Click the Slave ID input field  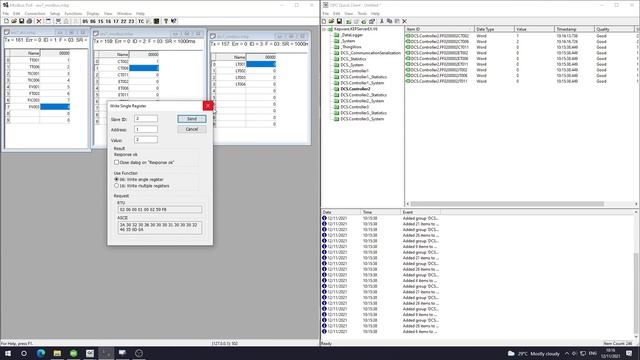point(146,119)
